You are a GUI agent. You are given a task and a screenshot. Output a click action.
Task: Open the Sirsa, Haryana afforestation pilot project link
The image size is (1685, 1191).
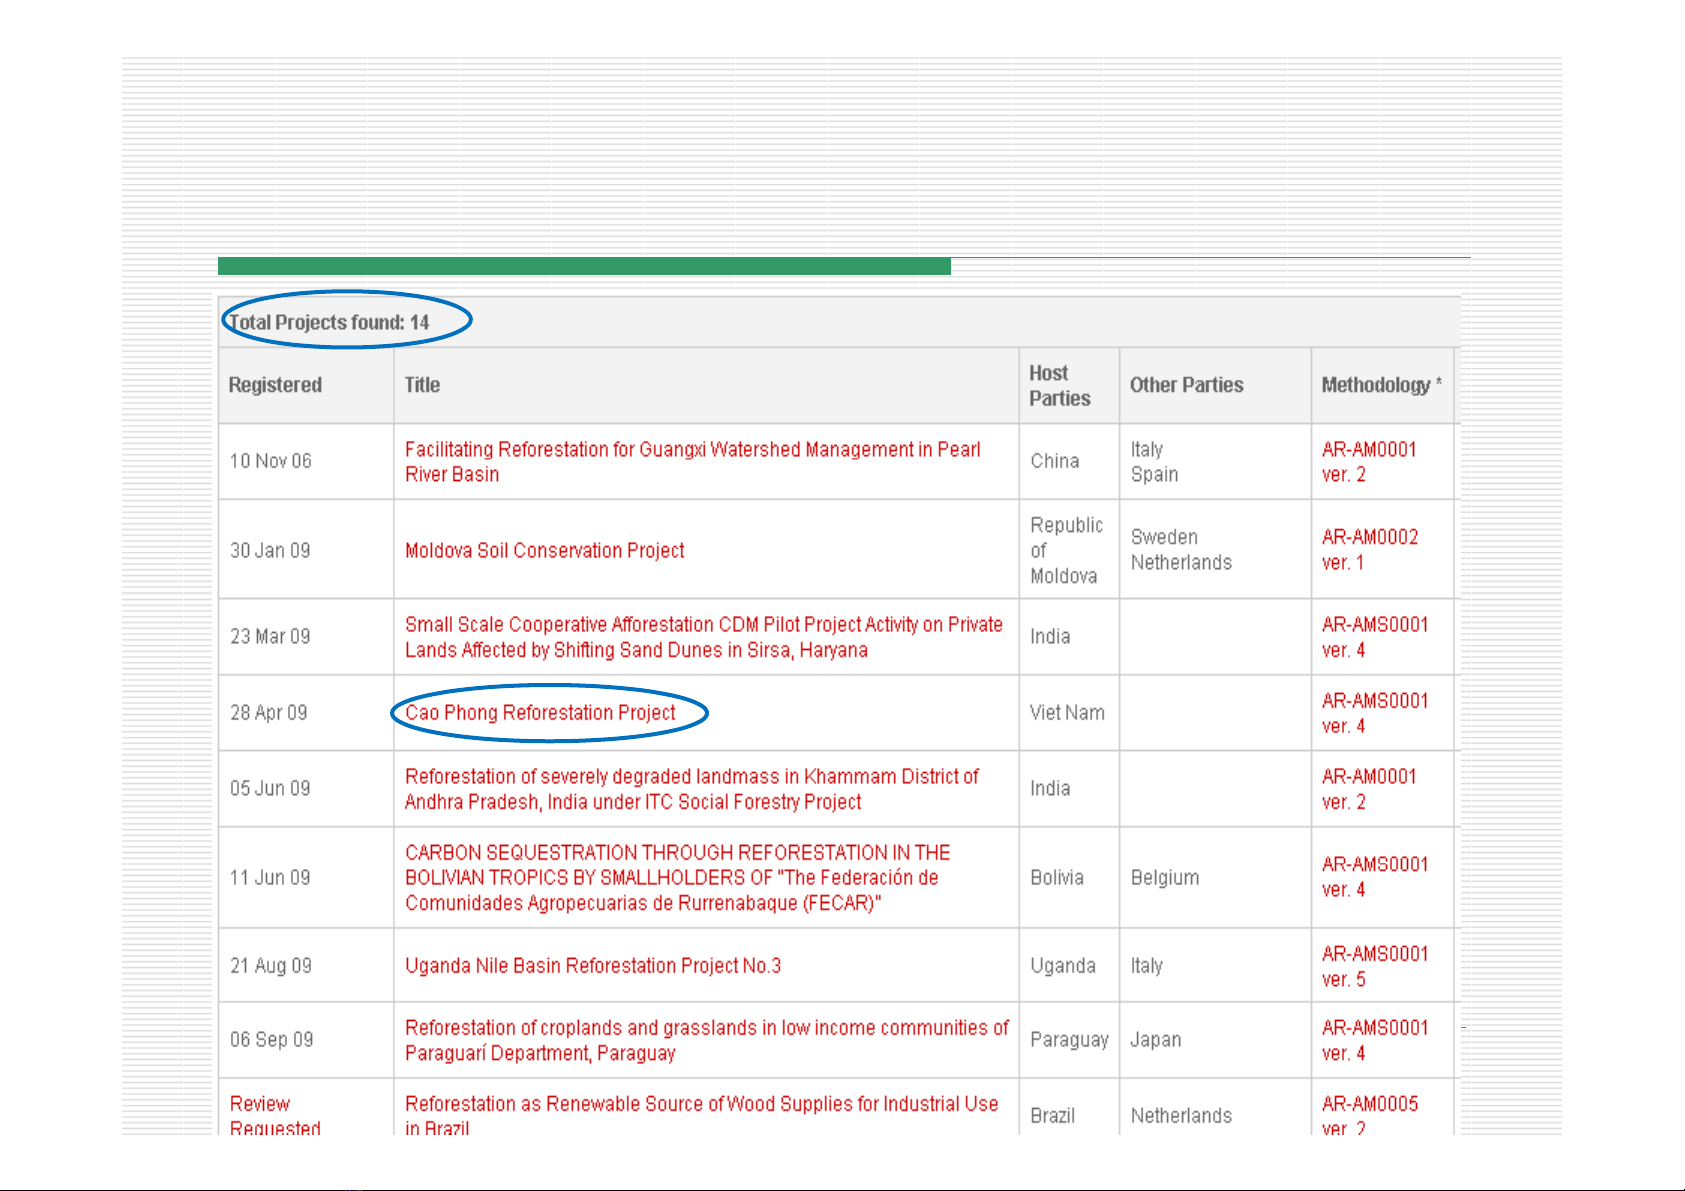click(x=704, y=637)
